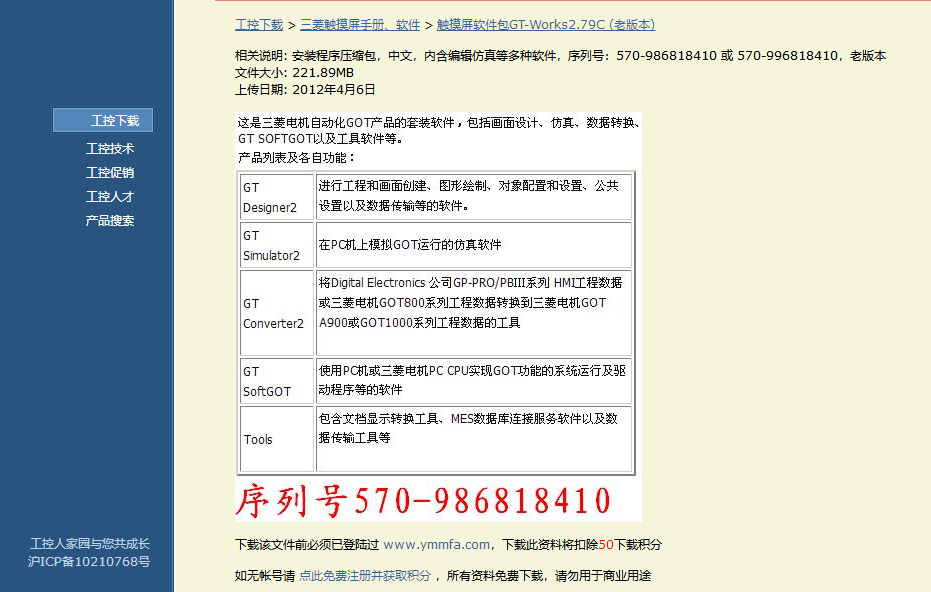Click the red 序列号570-986818410 image

tap(423, 500)
